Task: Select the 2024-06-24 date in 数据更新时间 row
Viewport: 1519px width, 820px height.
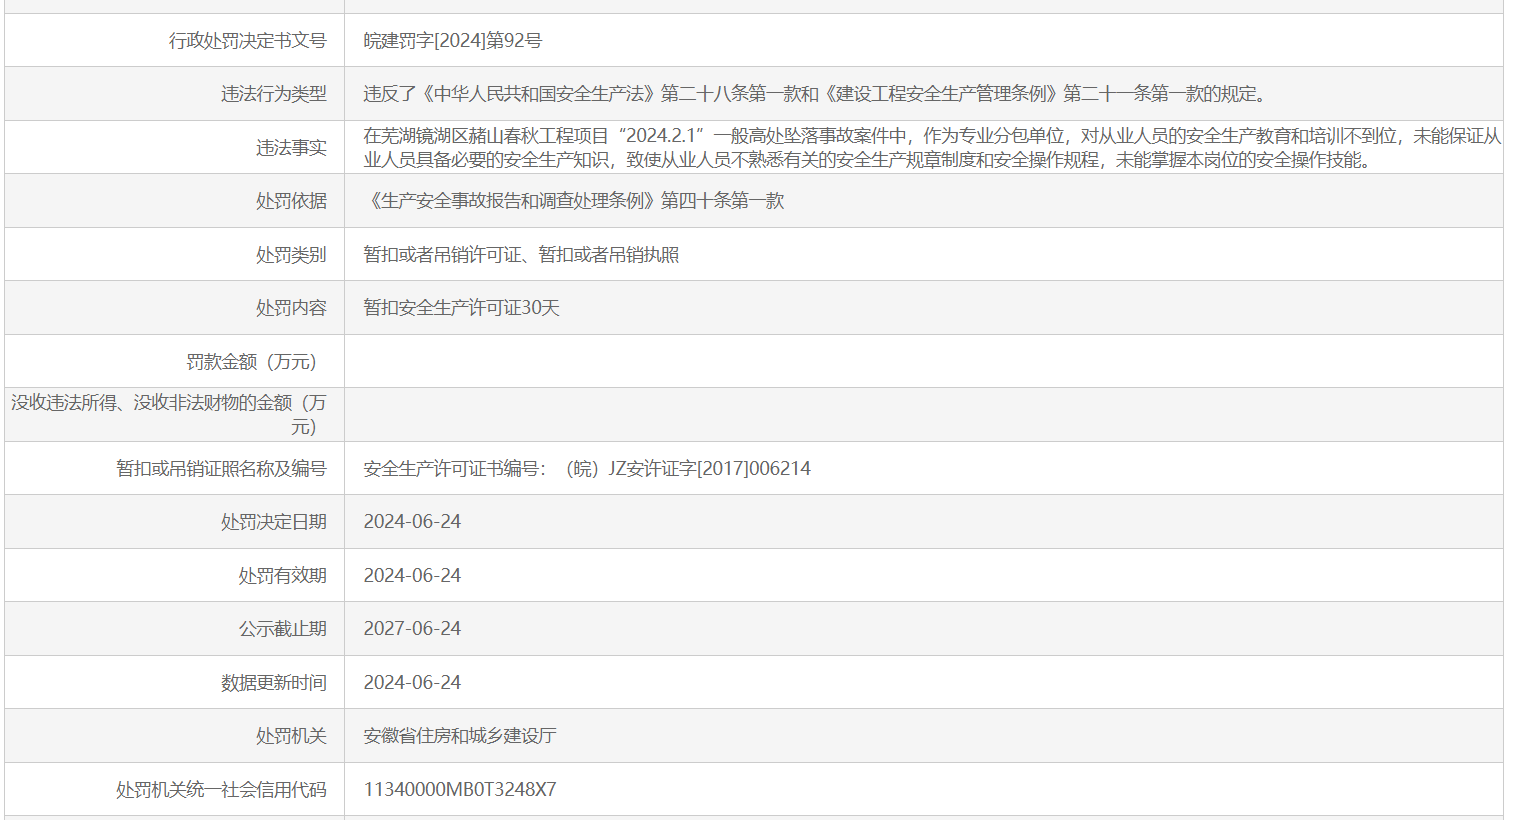Action: (412, 683)
